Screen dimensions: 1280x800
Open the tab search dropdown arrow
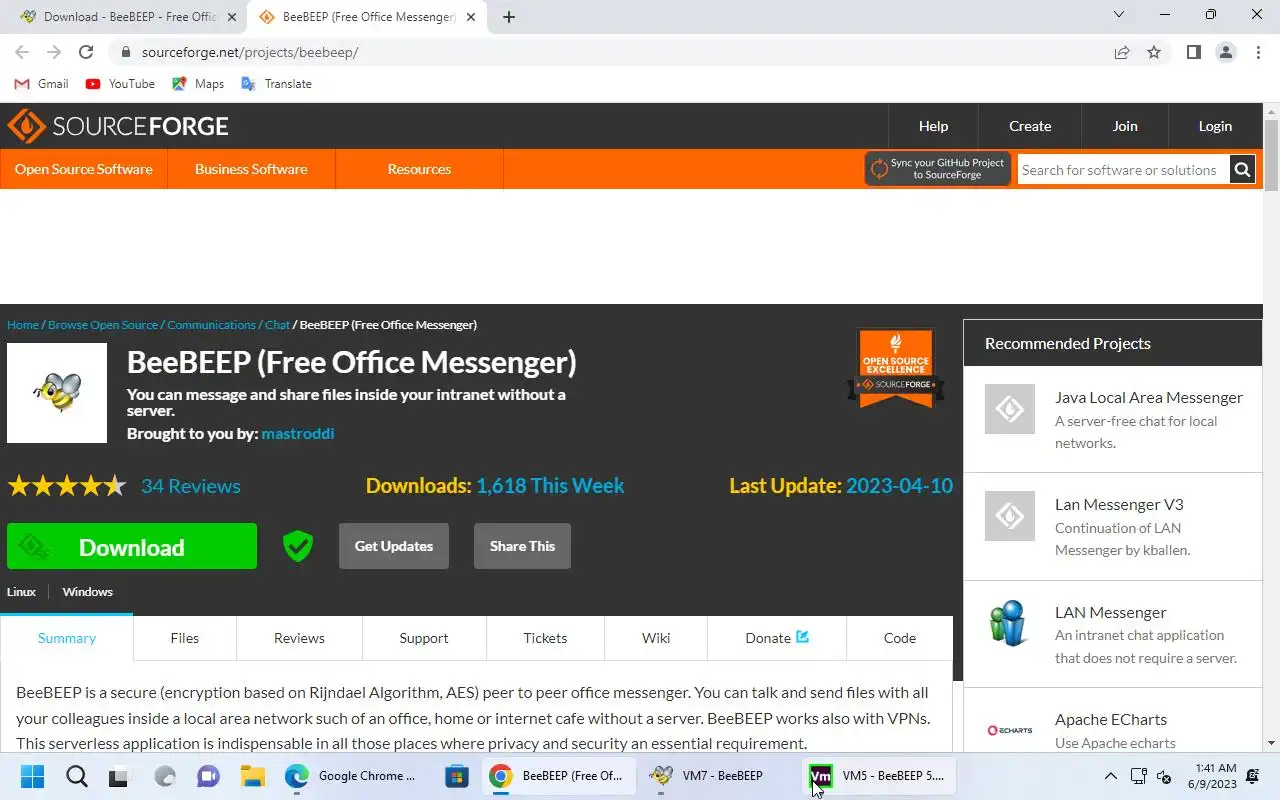[x=1119, y=15]
